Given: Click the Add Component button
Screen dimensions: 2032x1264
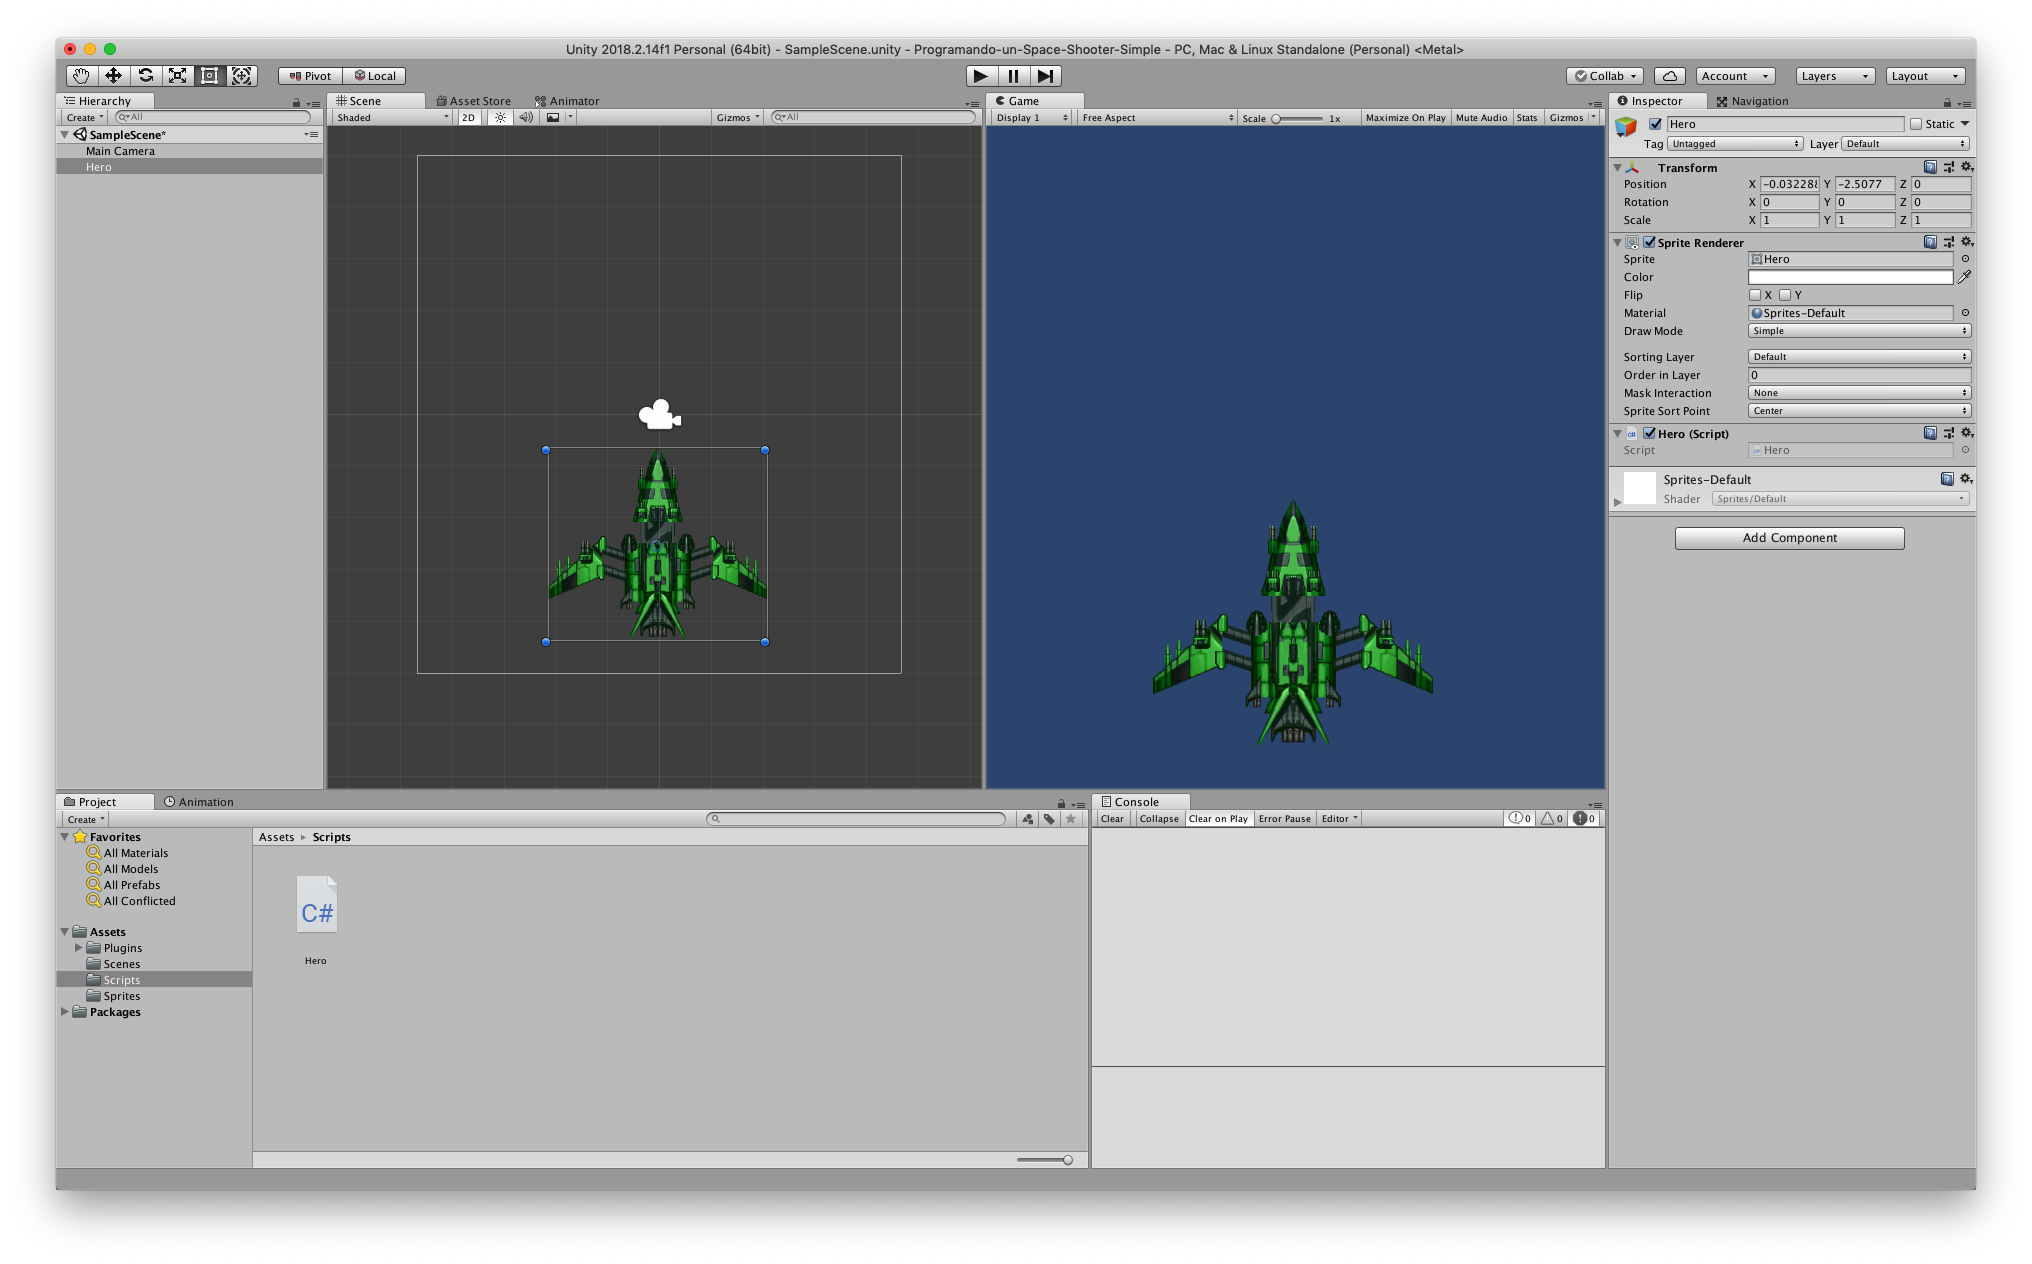Looking at the screenshot, I should pos(1789,538).
